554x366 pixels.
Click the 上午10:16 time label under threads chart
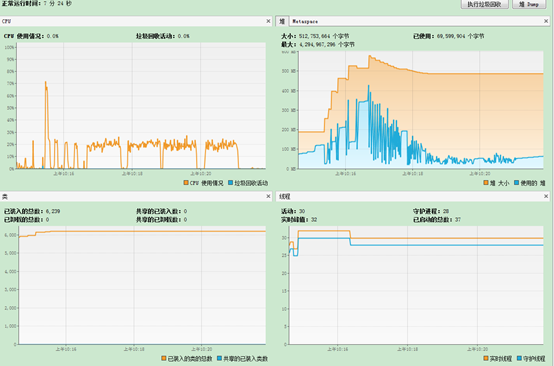coord(337,349)
